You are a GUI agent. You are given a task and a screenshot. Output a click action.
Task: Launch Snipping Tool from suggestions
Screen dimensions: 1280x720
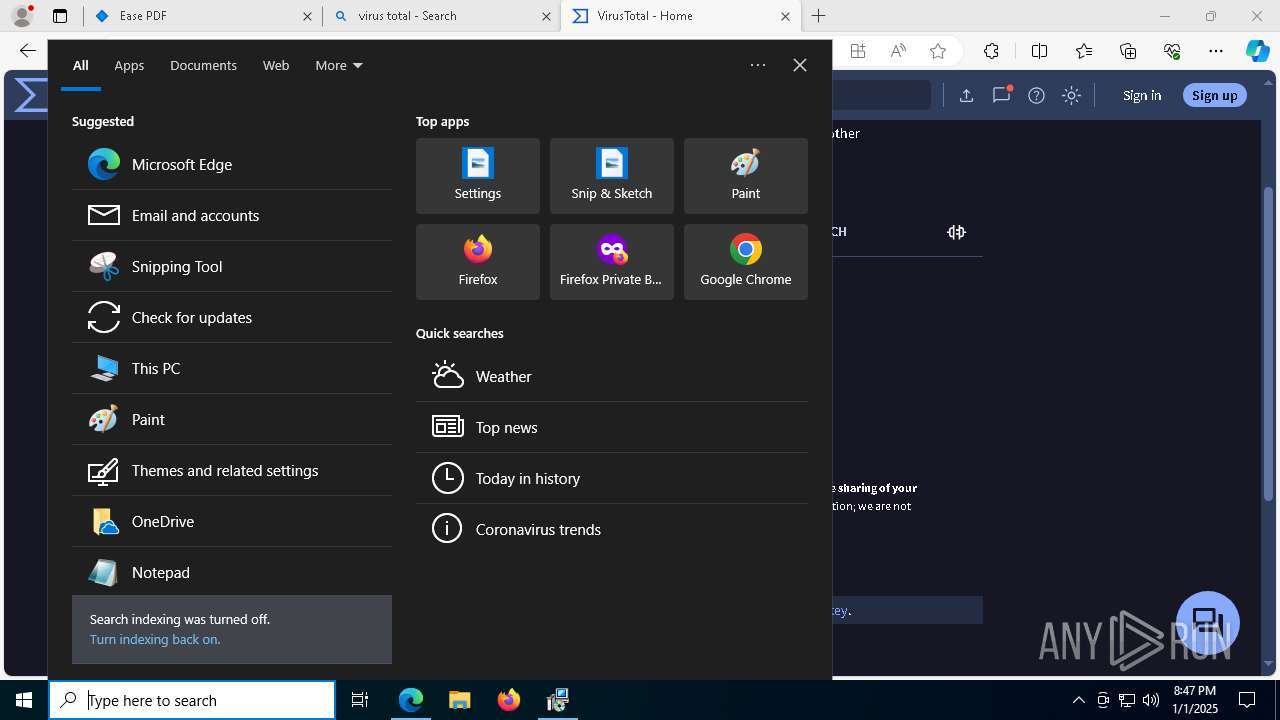[x=231, y=266]
